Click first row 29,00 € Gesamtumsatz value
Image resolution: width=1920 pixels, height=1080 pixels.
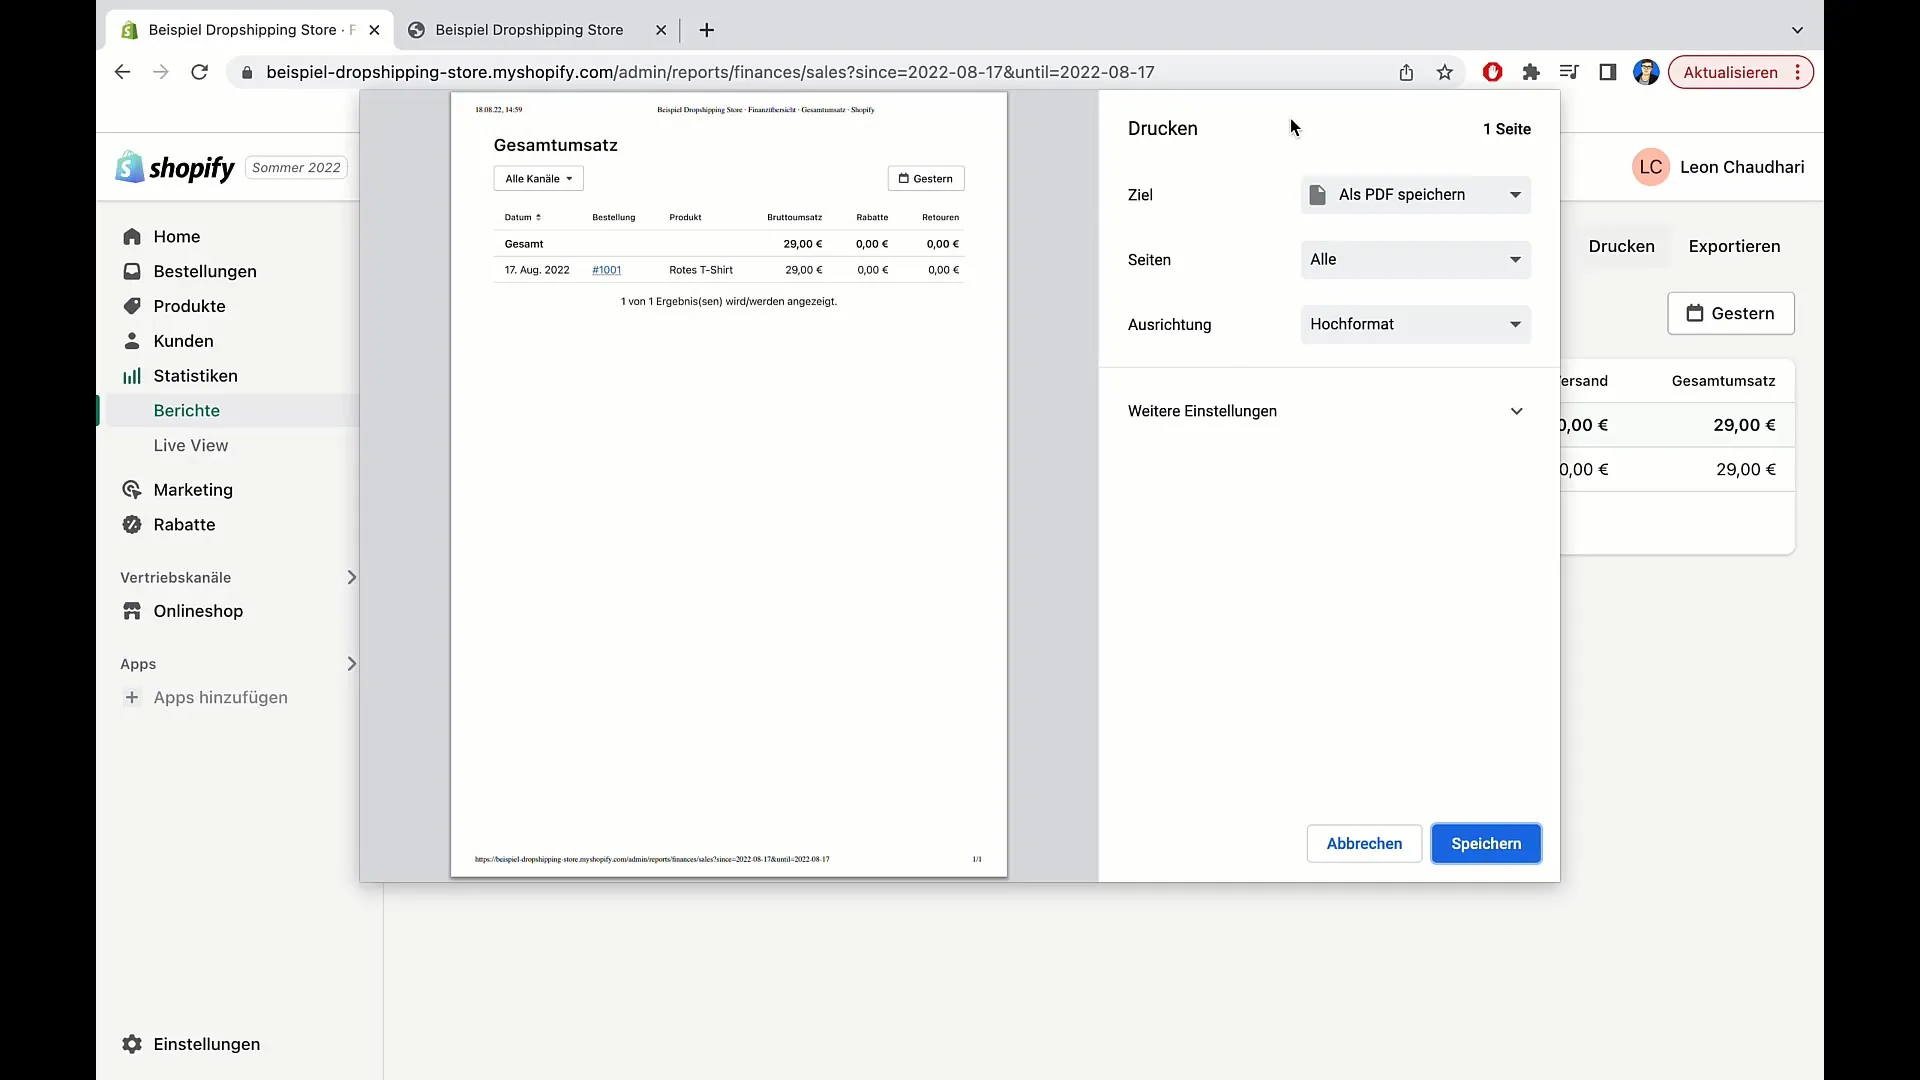(1744, 425)
